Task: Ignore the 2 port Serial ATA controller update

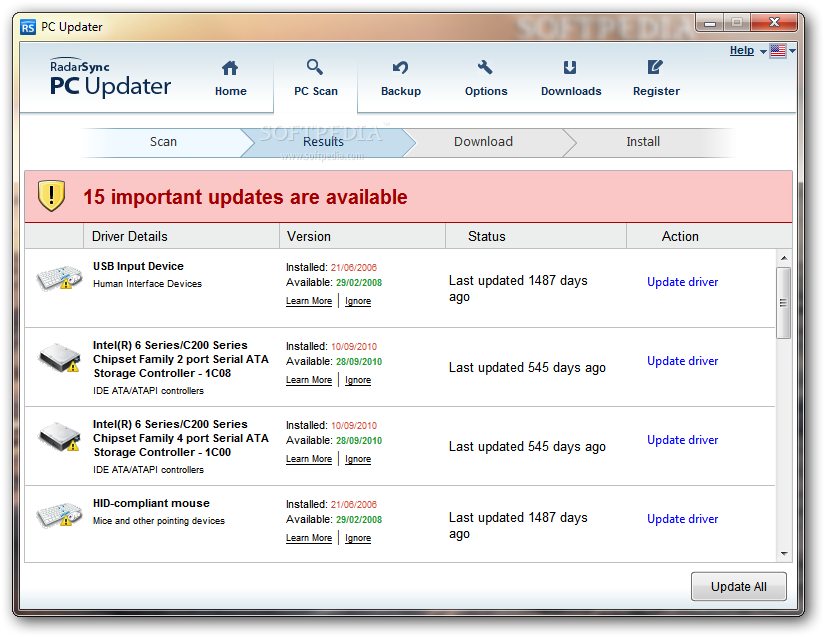Action: click(358, 380)
